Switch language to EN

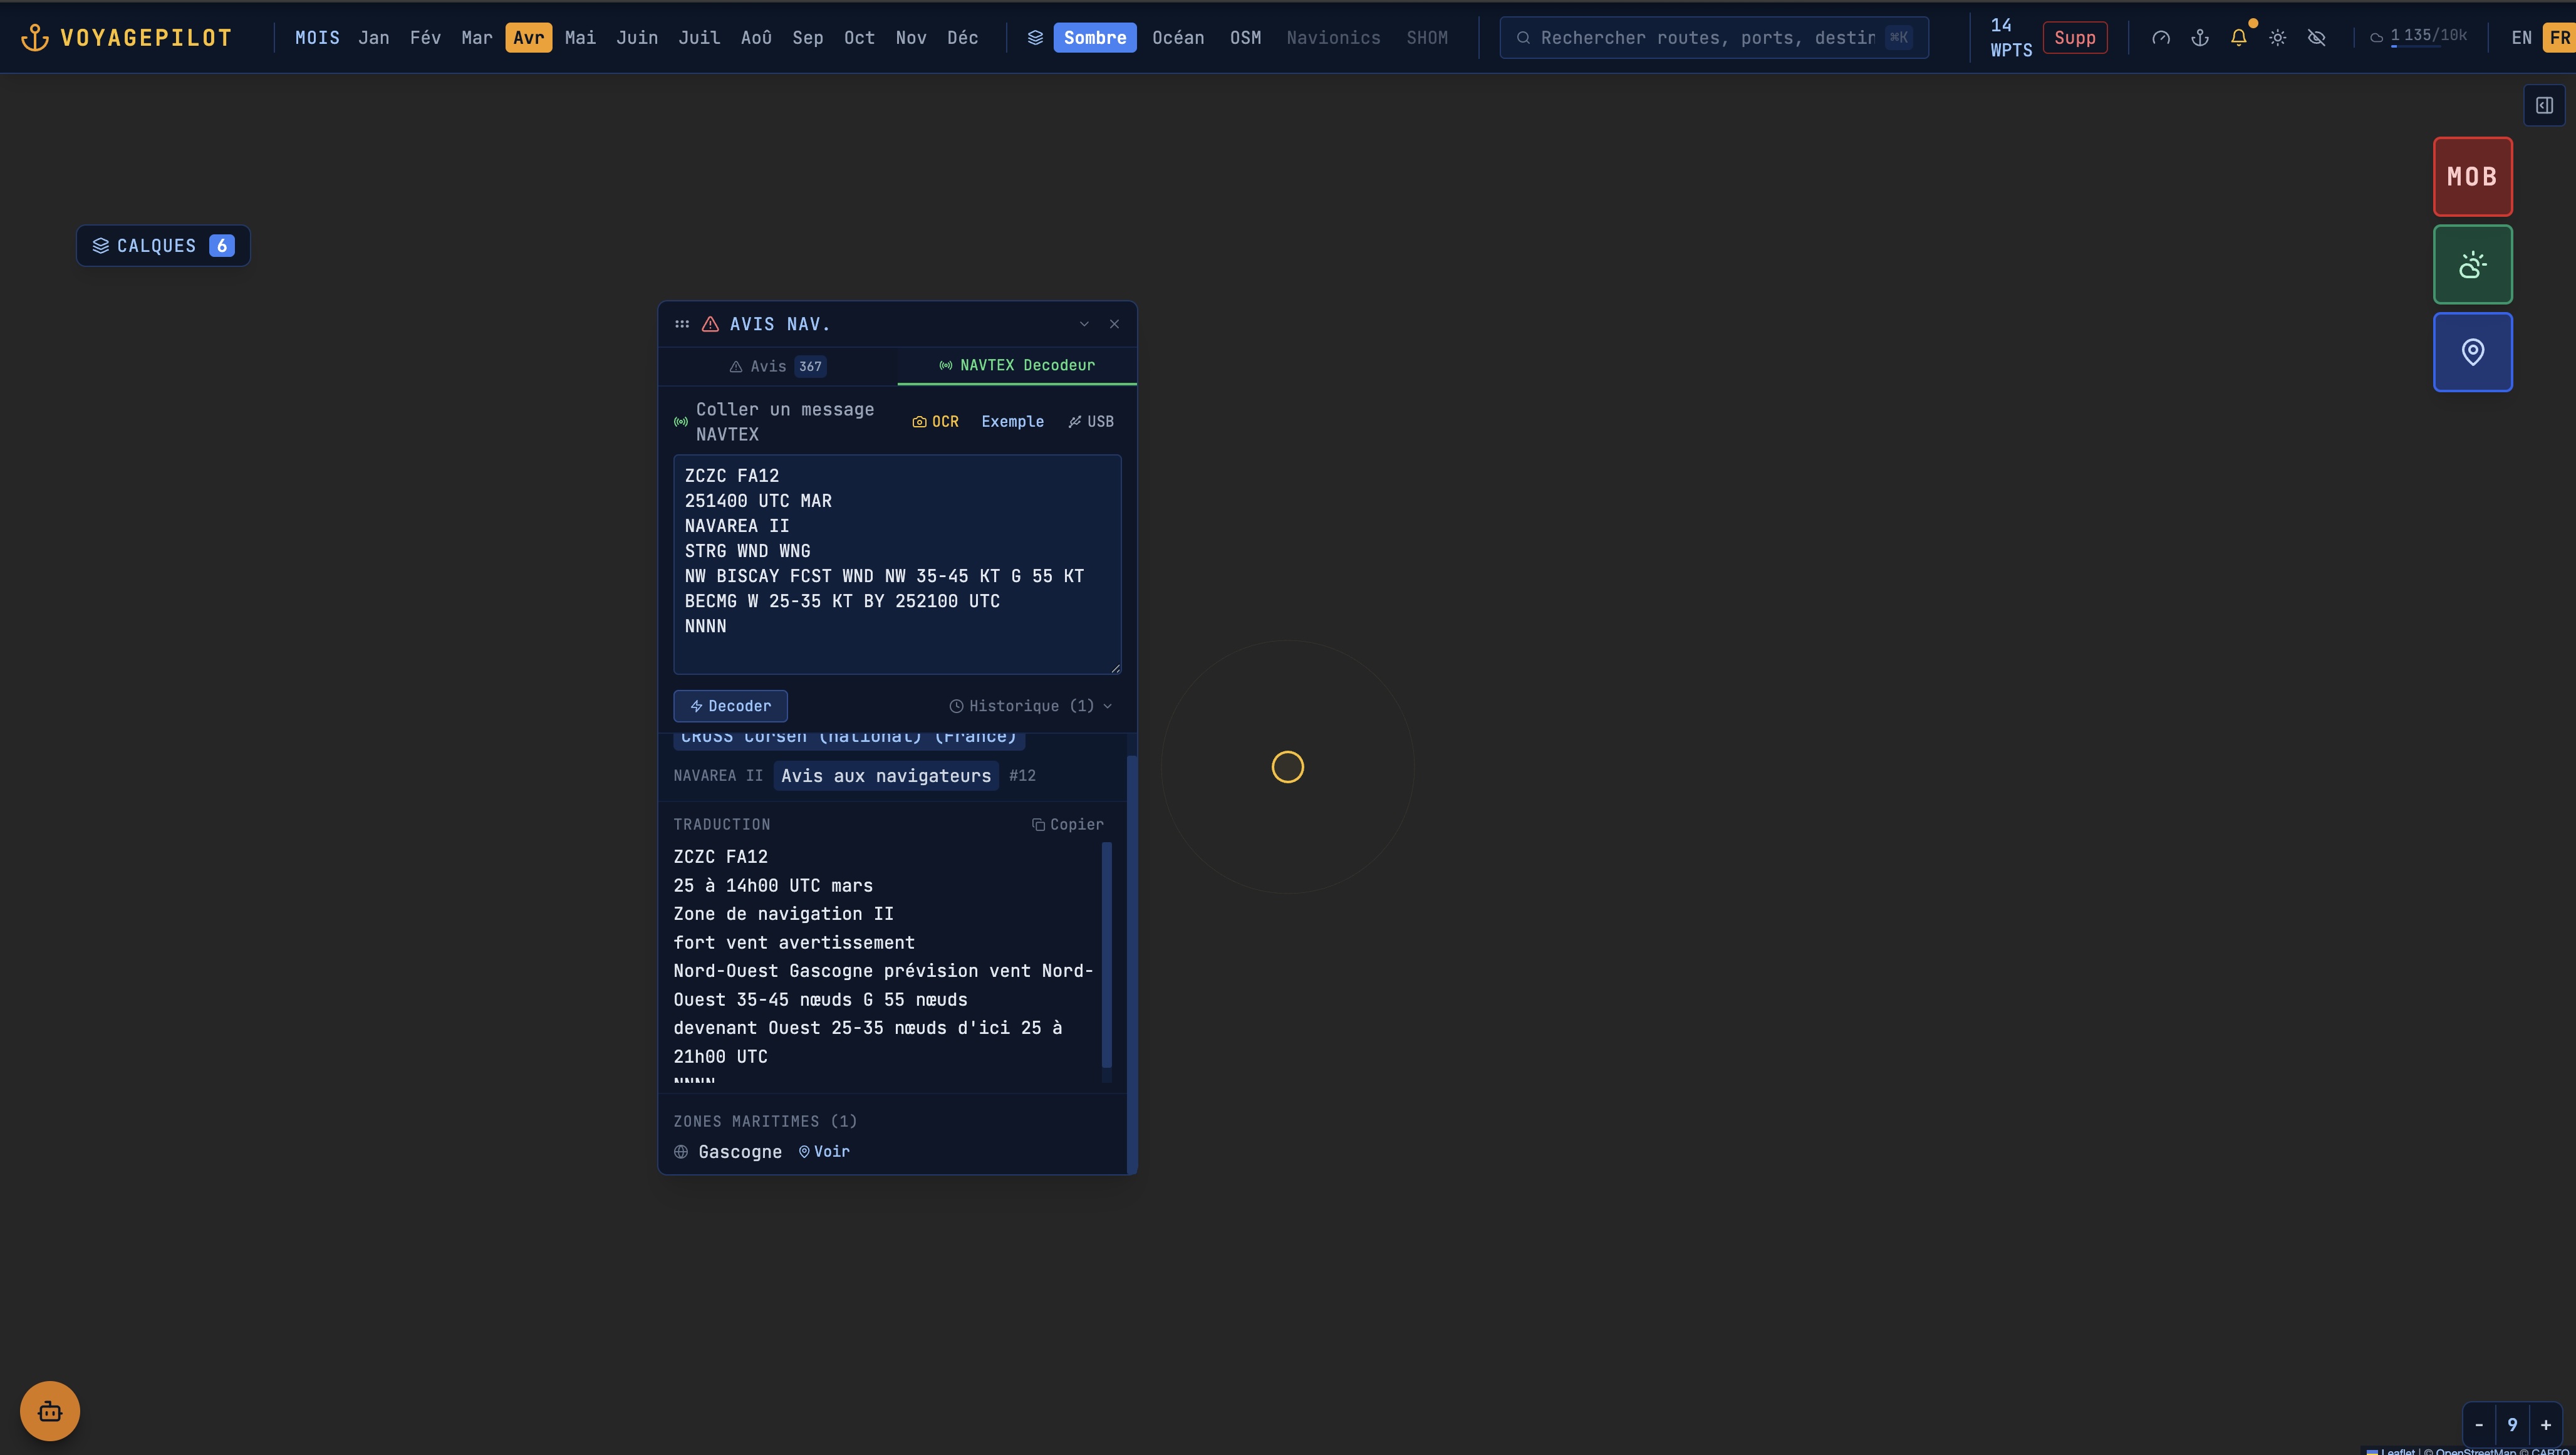point(2521,38)
